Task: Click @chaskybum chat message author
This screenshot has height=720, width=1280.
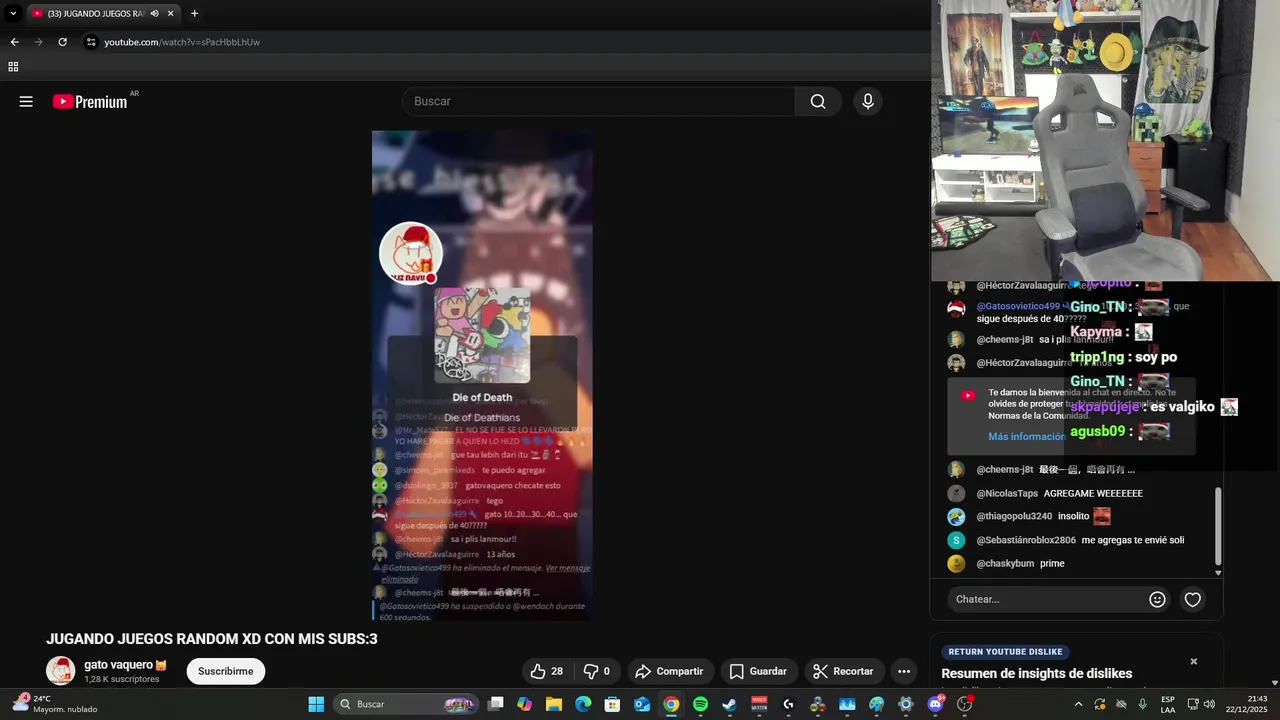Action: pyautogui.click(x=1005, y=563)
